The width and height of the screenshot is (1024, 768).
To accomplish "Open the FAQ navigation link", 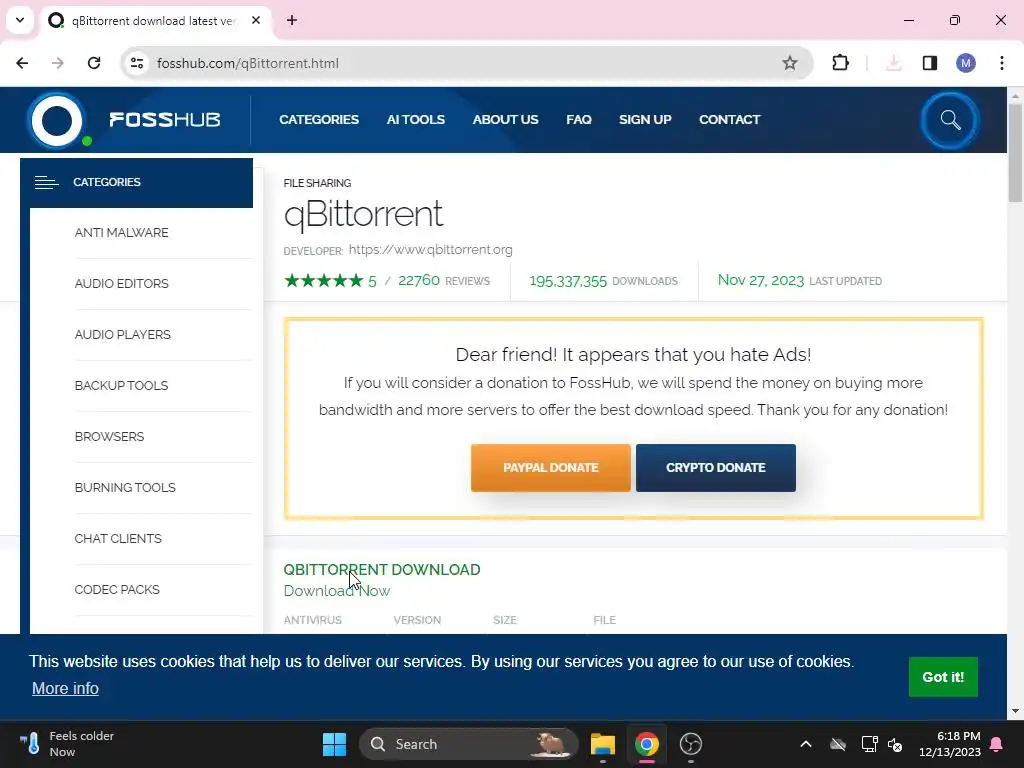I will click(579, 120).
